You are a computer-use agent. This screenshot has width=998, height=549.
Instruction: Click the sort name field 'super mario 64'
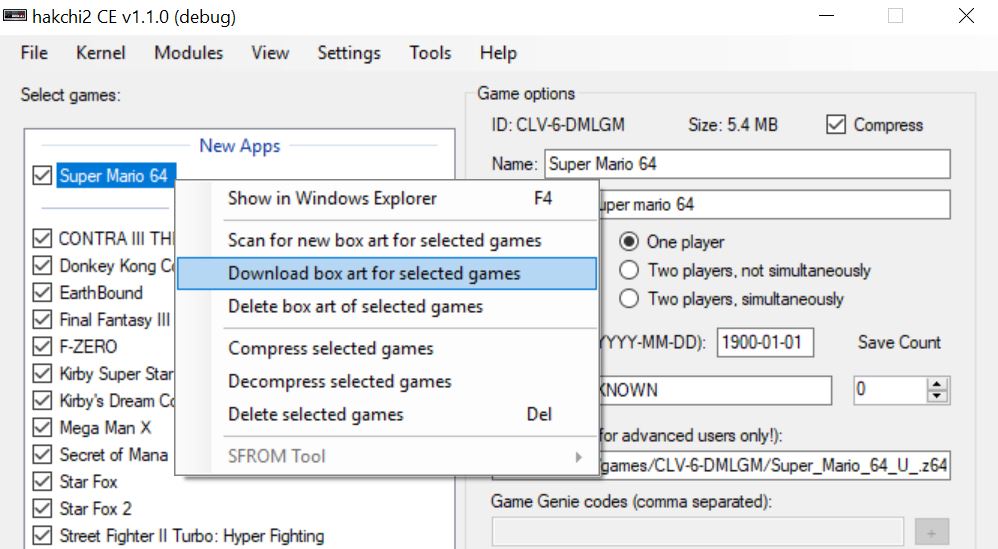pyautogui.click(x=774, y=205)
